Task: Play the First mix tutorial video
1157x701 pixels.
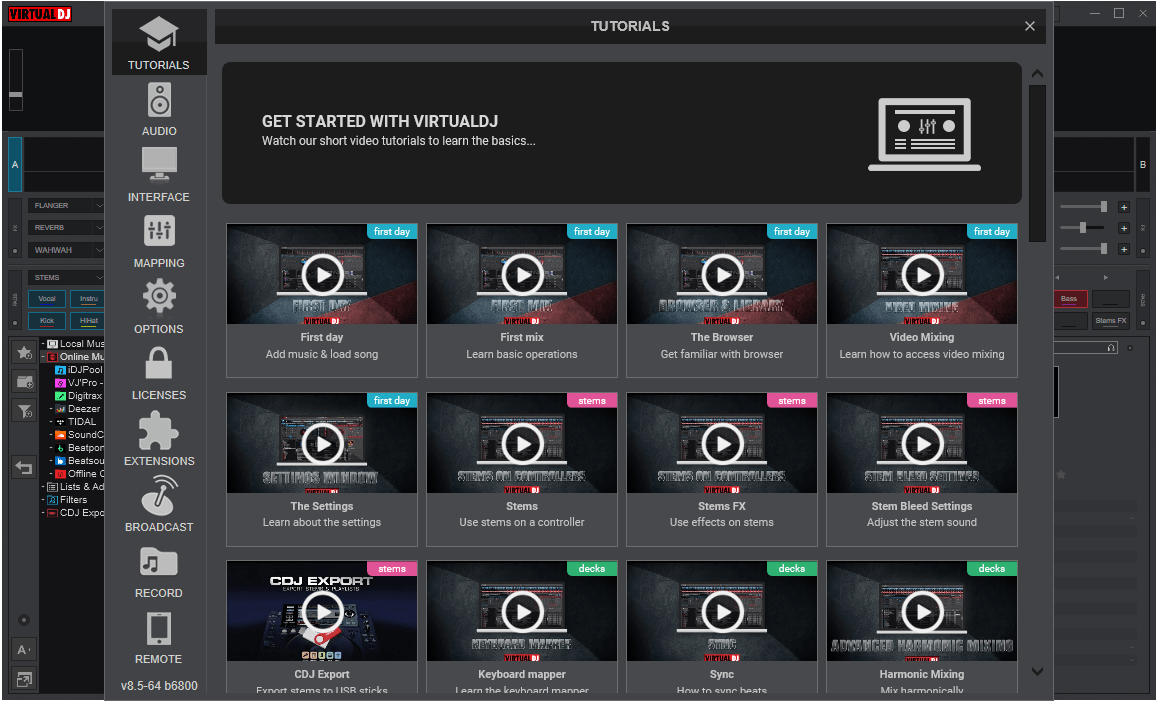Action: coord(522,274)
